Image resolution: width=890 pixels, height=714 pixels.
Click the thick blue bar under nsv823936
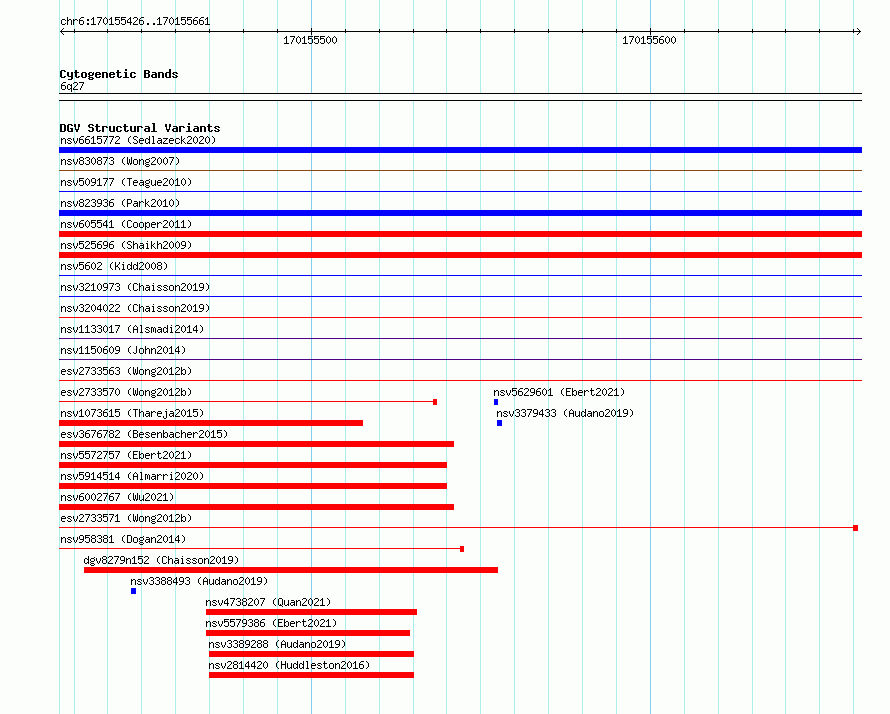pos(460,213)
